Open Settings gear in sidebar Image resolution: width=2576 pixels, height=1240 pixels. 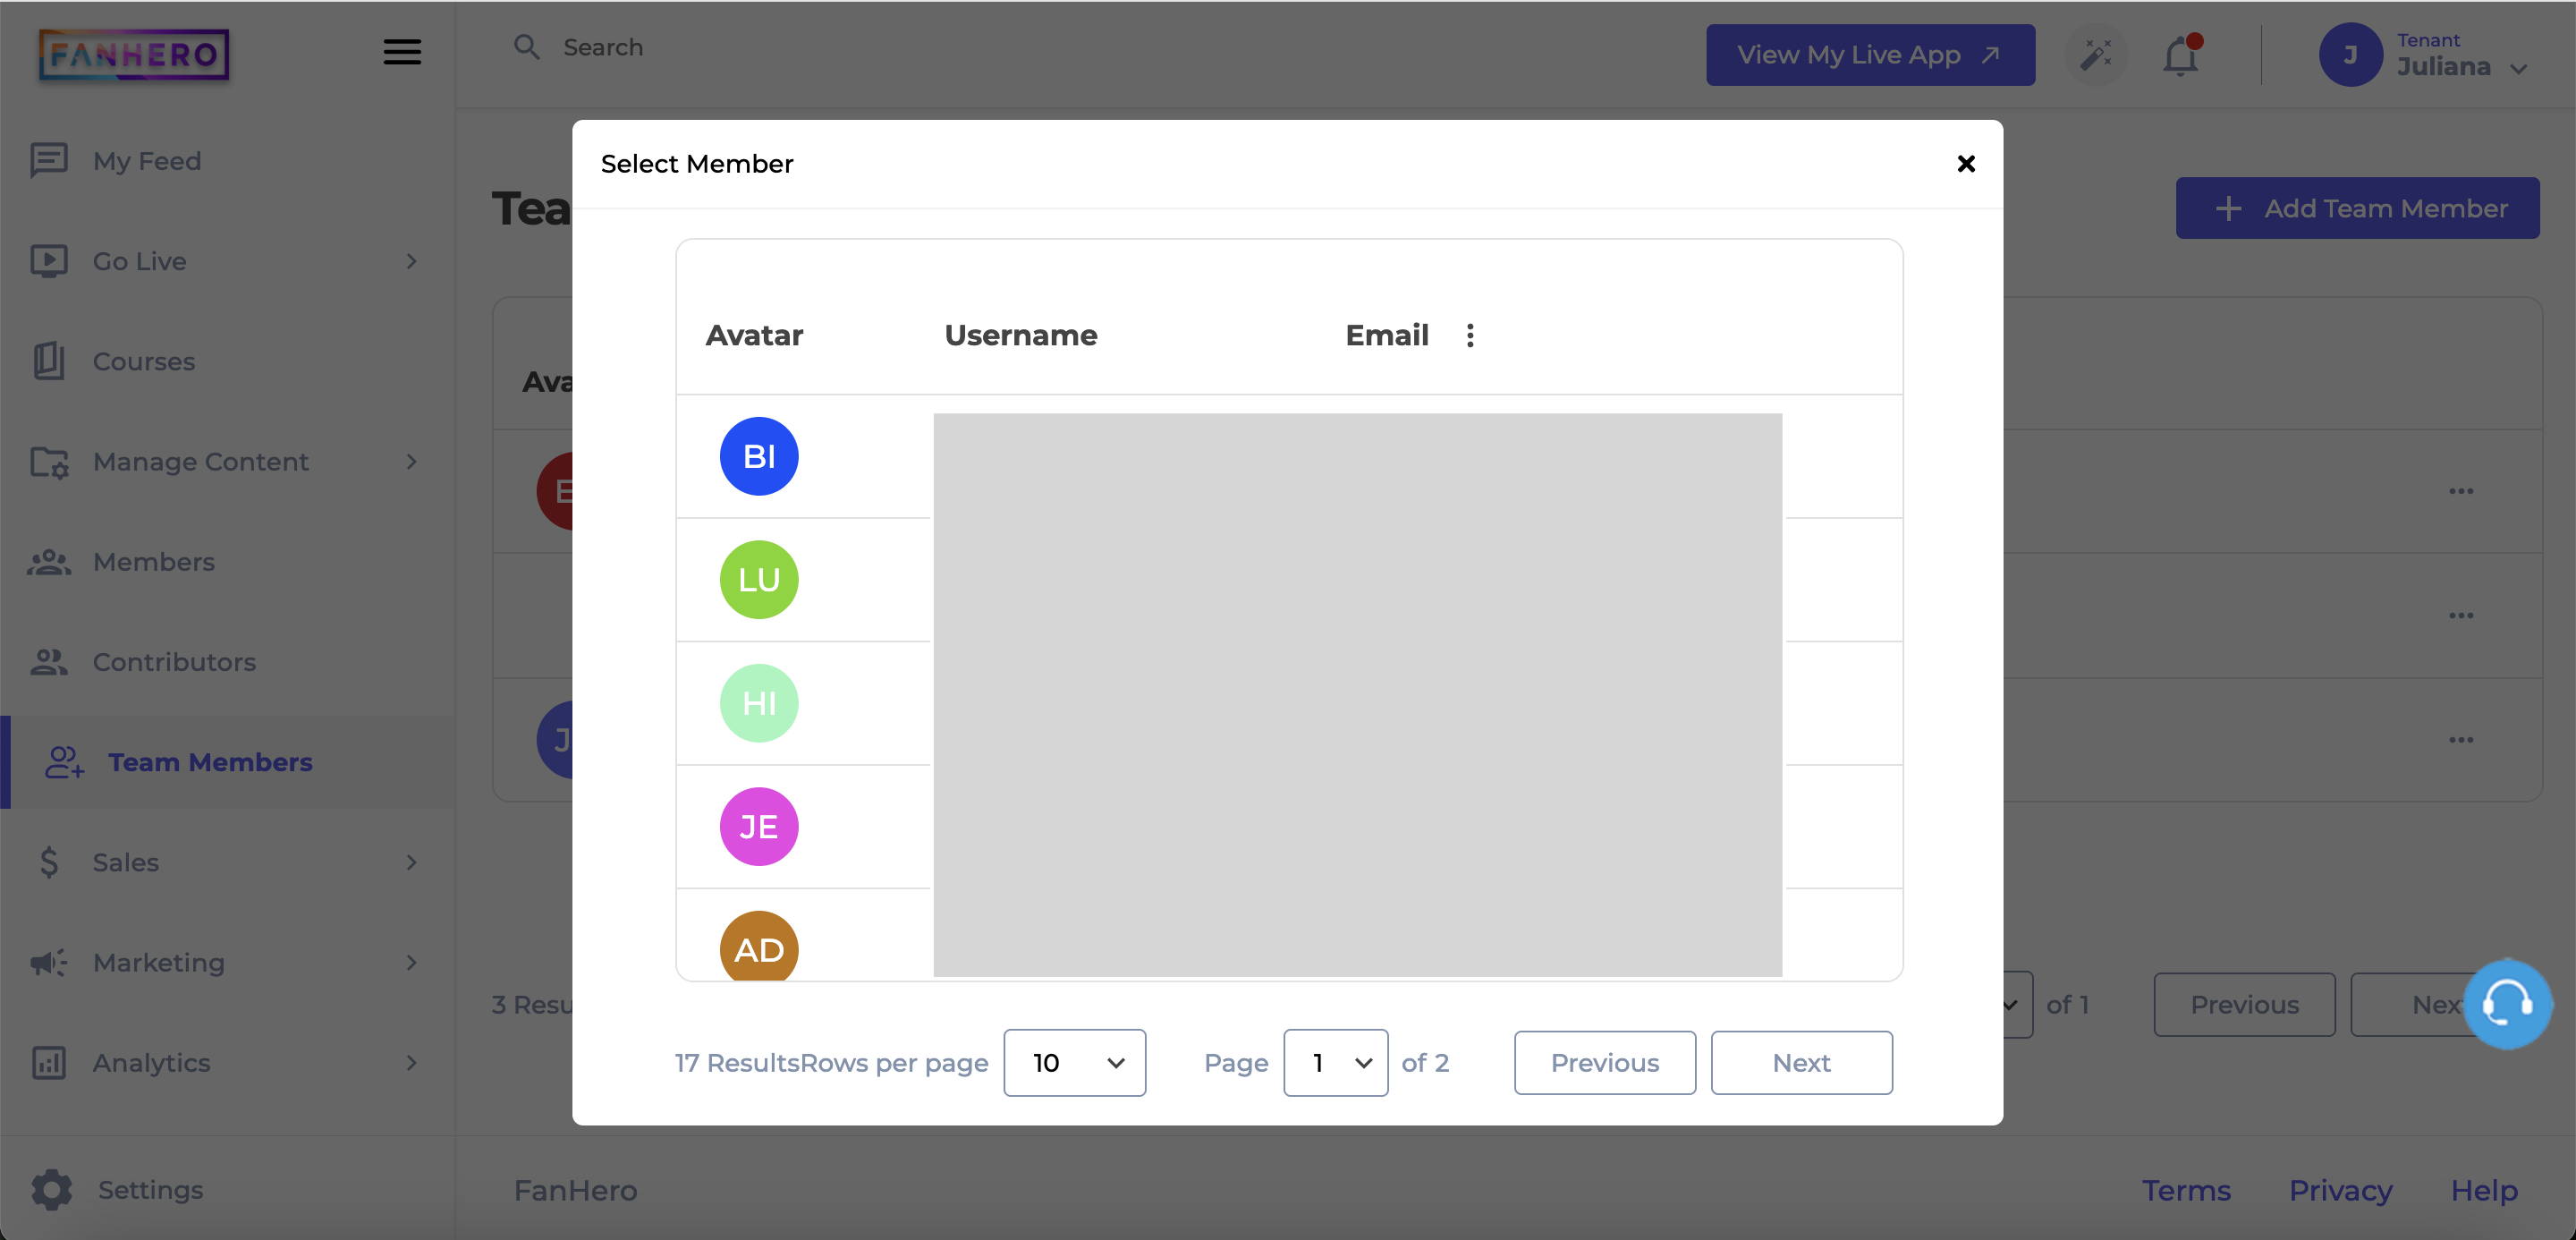click(52, 1189)
